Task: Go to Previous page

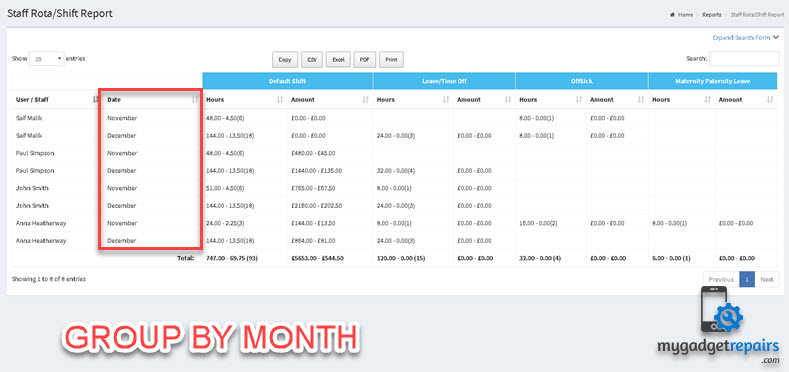Action: pyautogui.click(x=721, y=279)
